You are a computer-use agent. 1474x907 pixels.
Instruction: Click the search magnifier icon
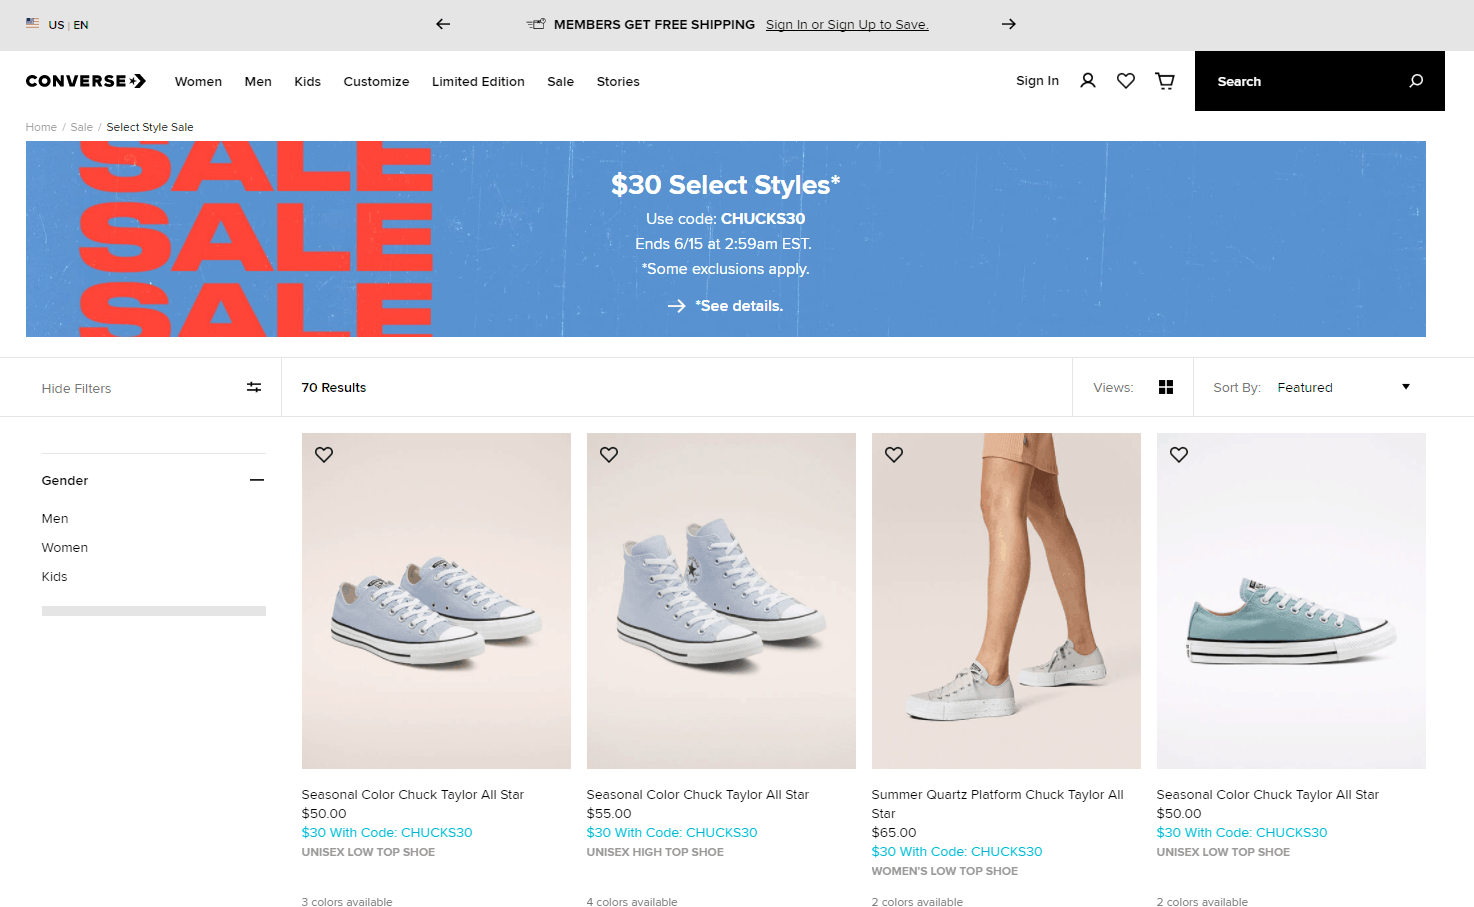pyautogui.click(x=1416, y=81)
